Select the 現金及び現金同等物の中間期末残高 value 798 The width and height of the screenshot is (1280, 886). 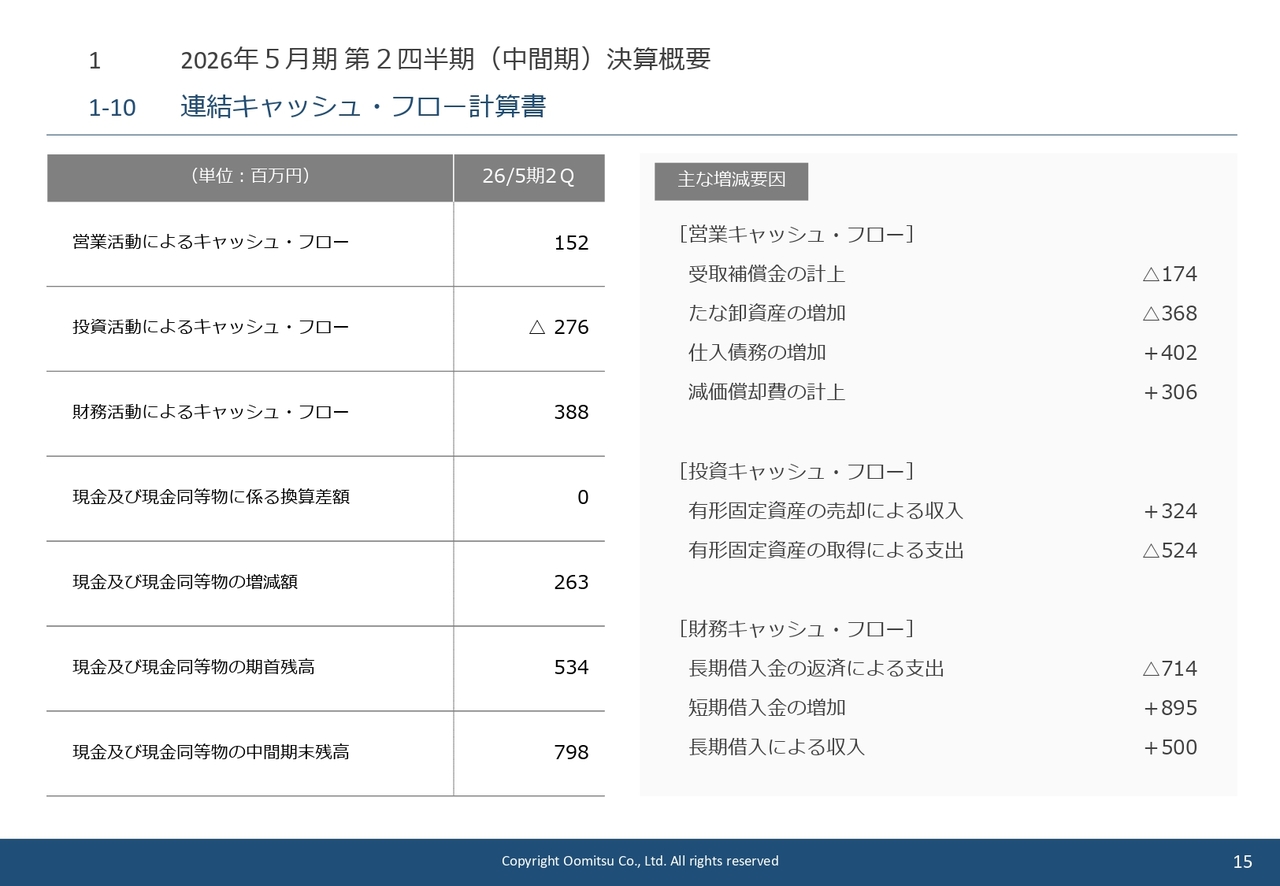(x=571, y=752)
